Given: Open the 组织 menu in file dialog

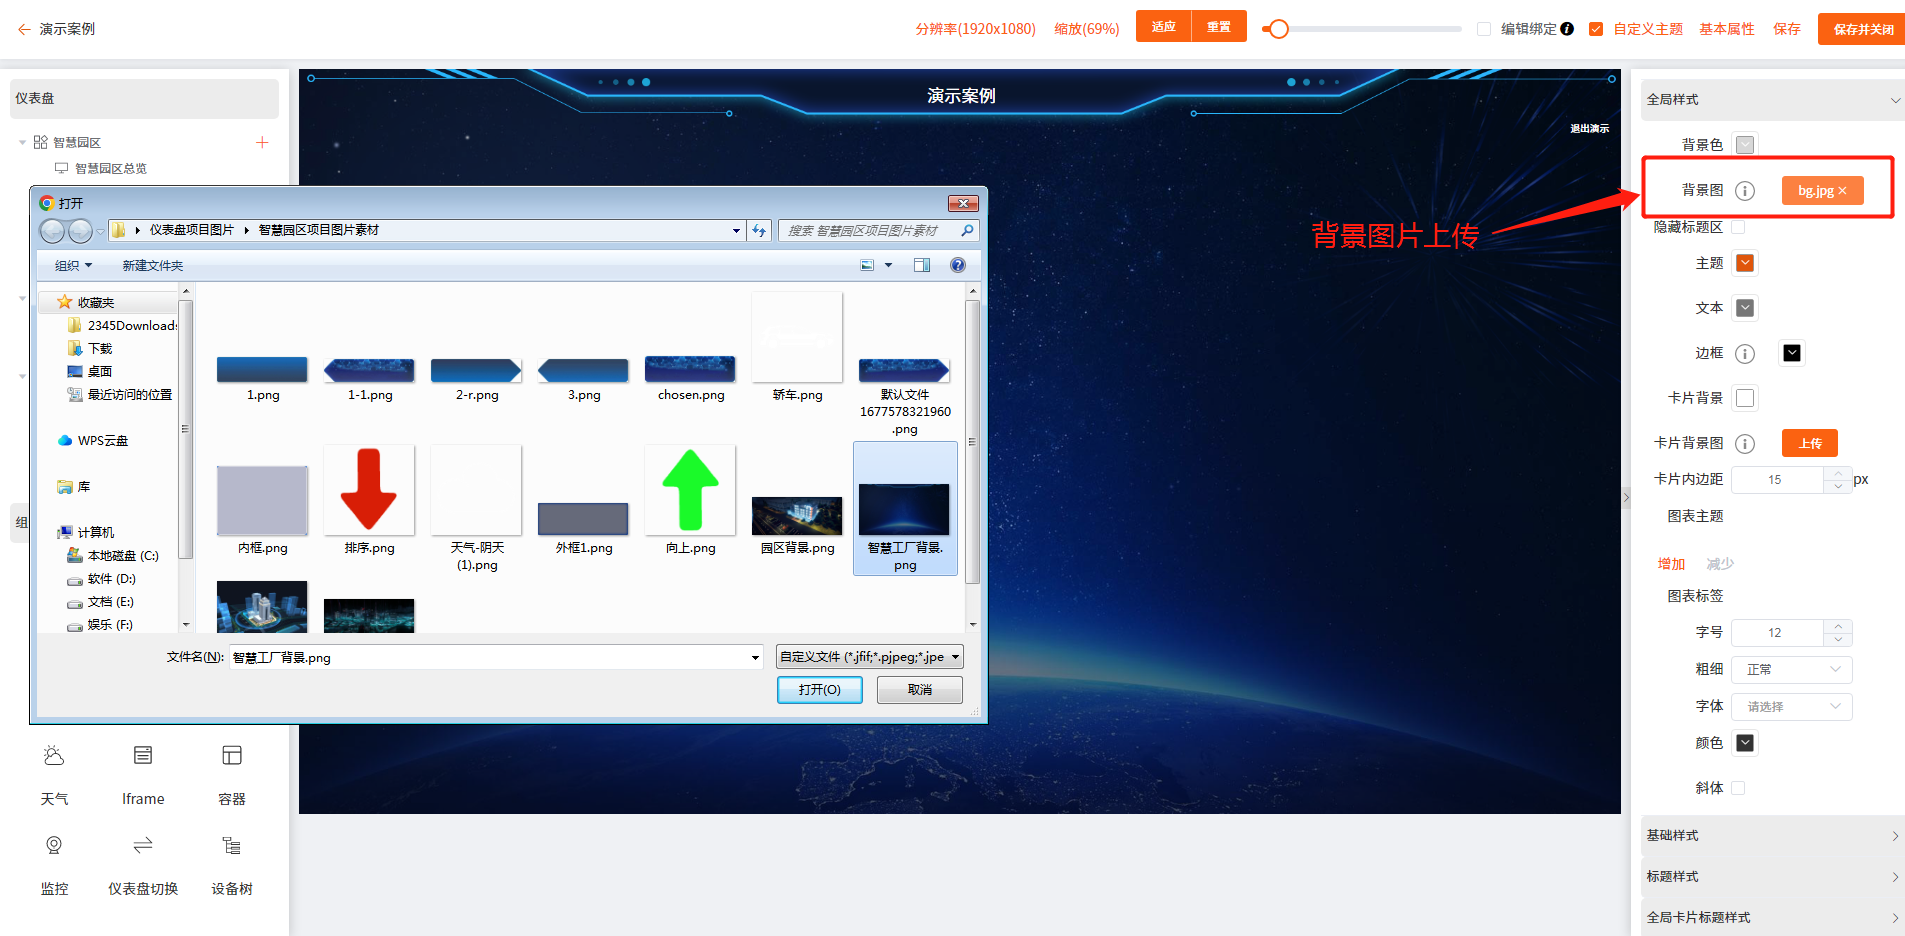Looking at the screenshot, I should coord(73,265).
